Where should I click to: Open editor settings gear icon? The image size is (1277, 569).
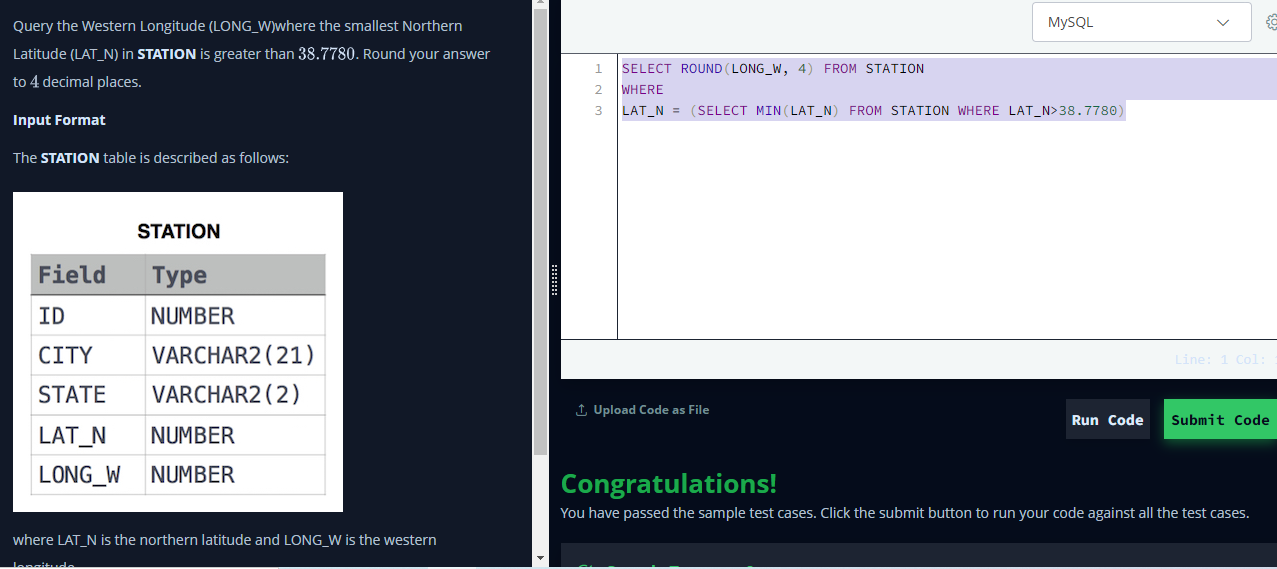[1271, 22]
